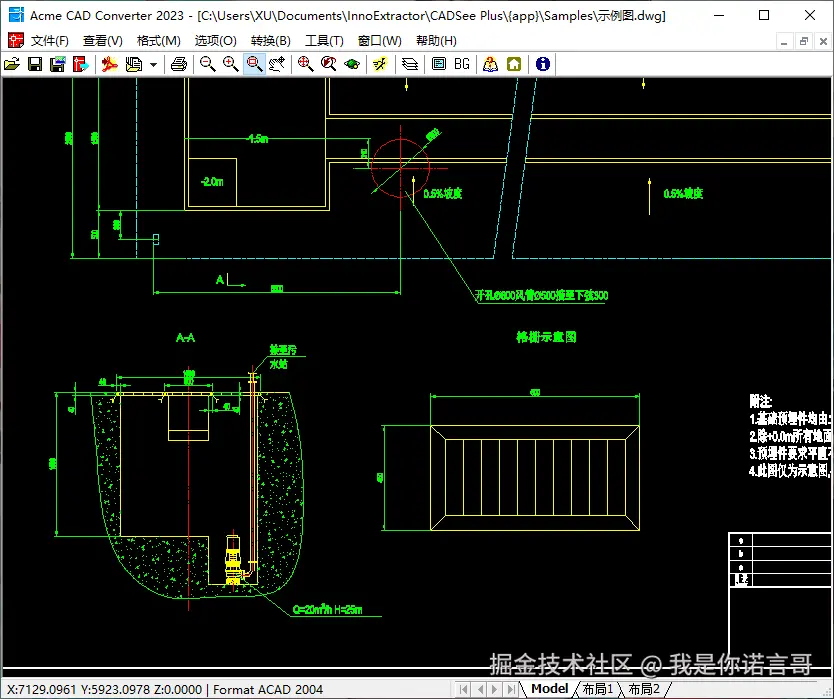
Task: Minimize the inner document window
Action: [783, 41]
